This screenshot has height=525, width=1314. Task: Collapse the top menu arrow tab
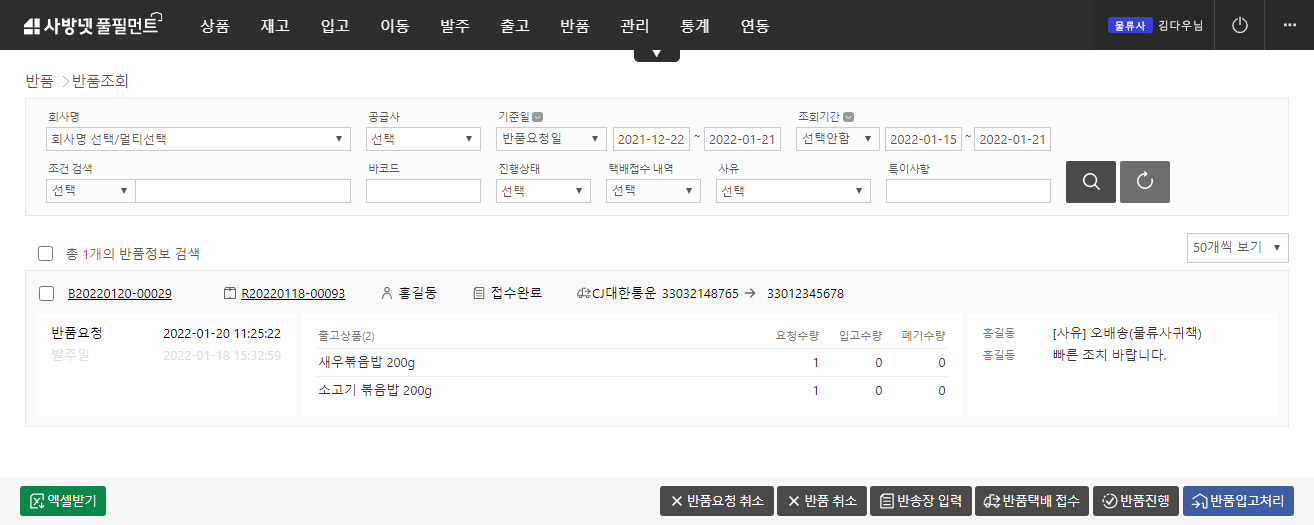pos(657,54)
